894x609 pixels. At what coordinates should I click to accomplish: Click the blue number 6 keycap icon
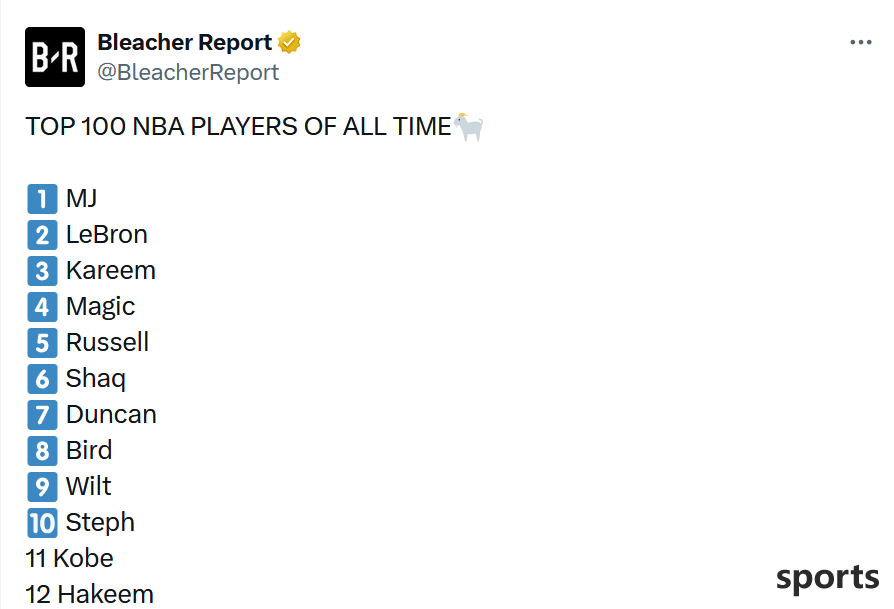point(42,379)
